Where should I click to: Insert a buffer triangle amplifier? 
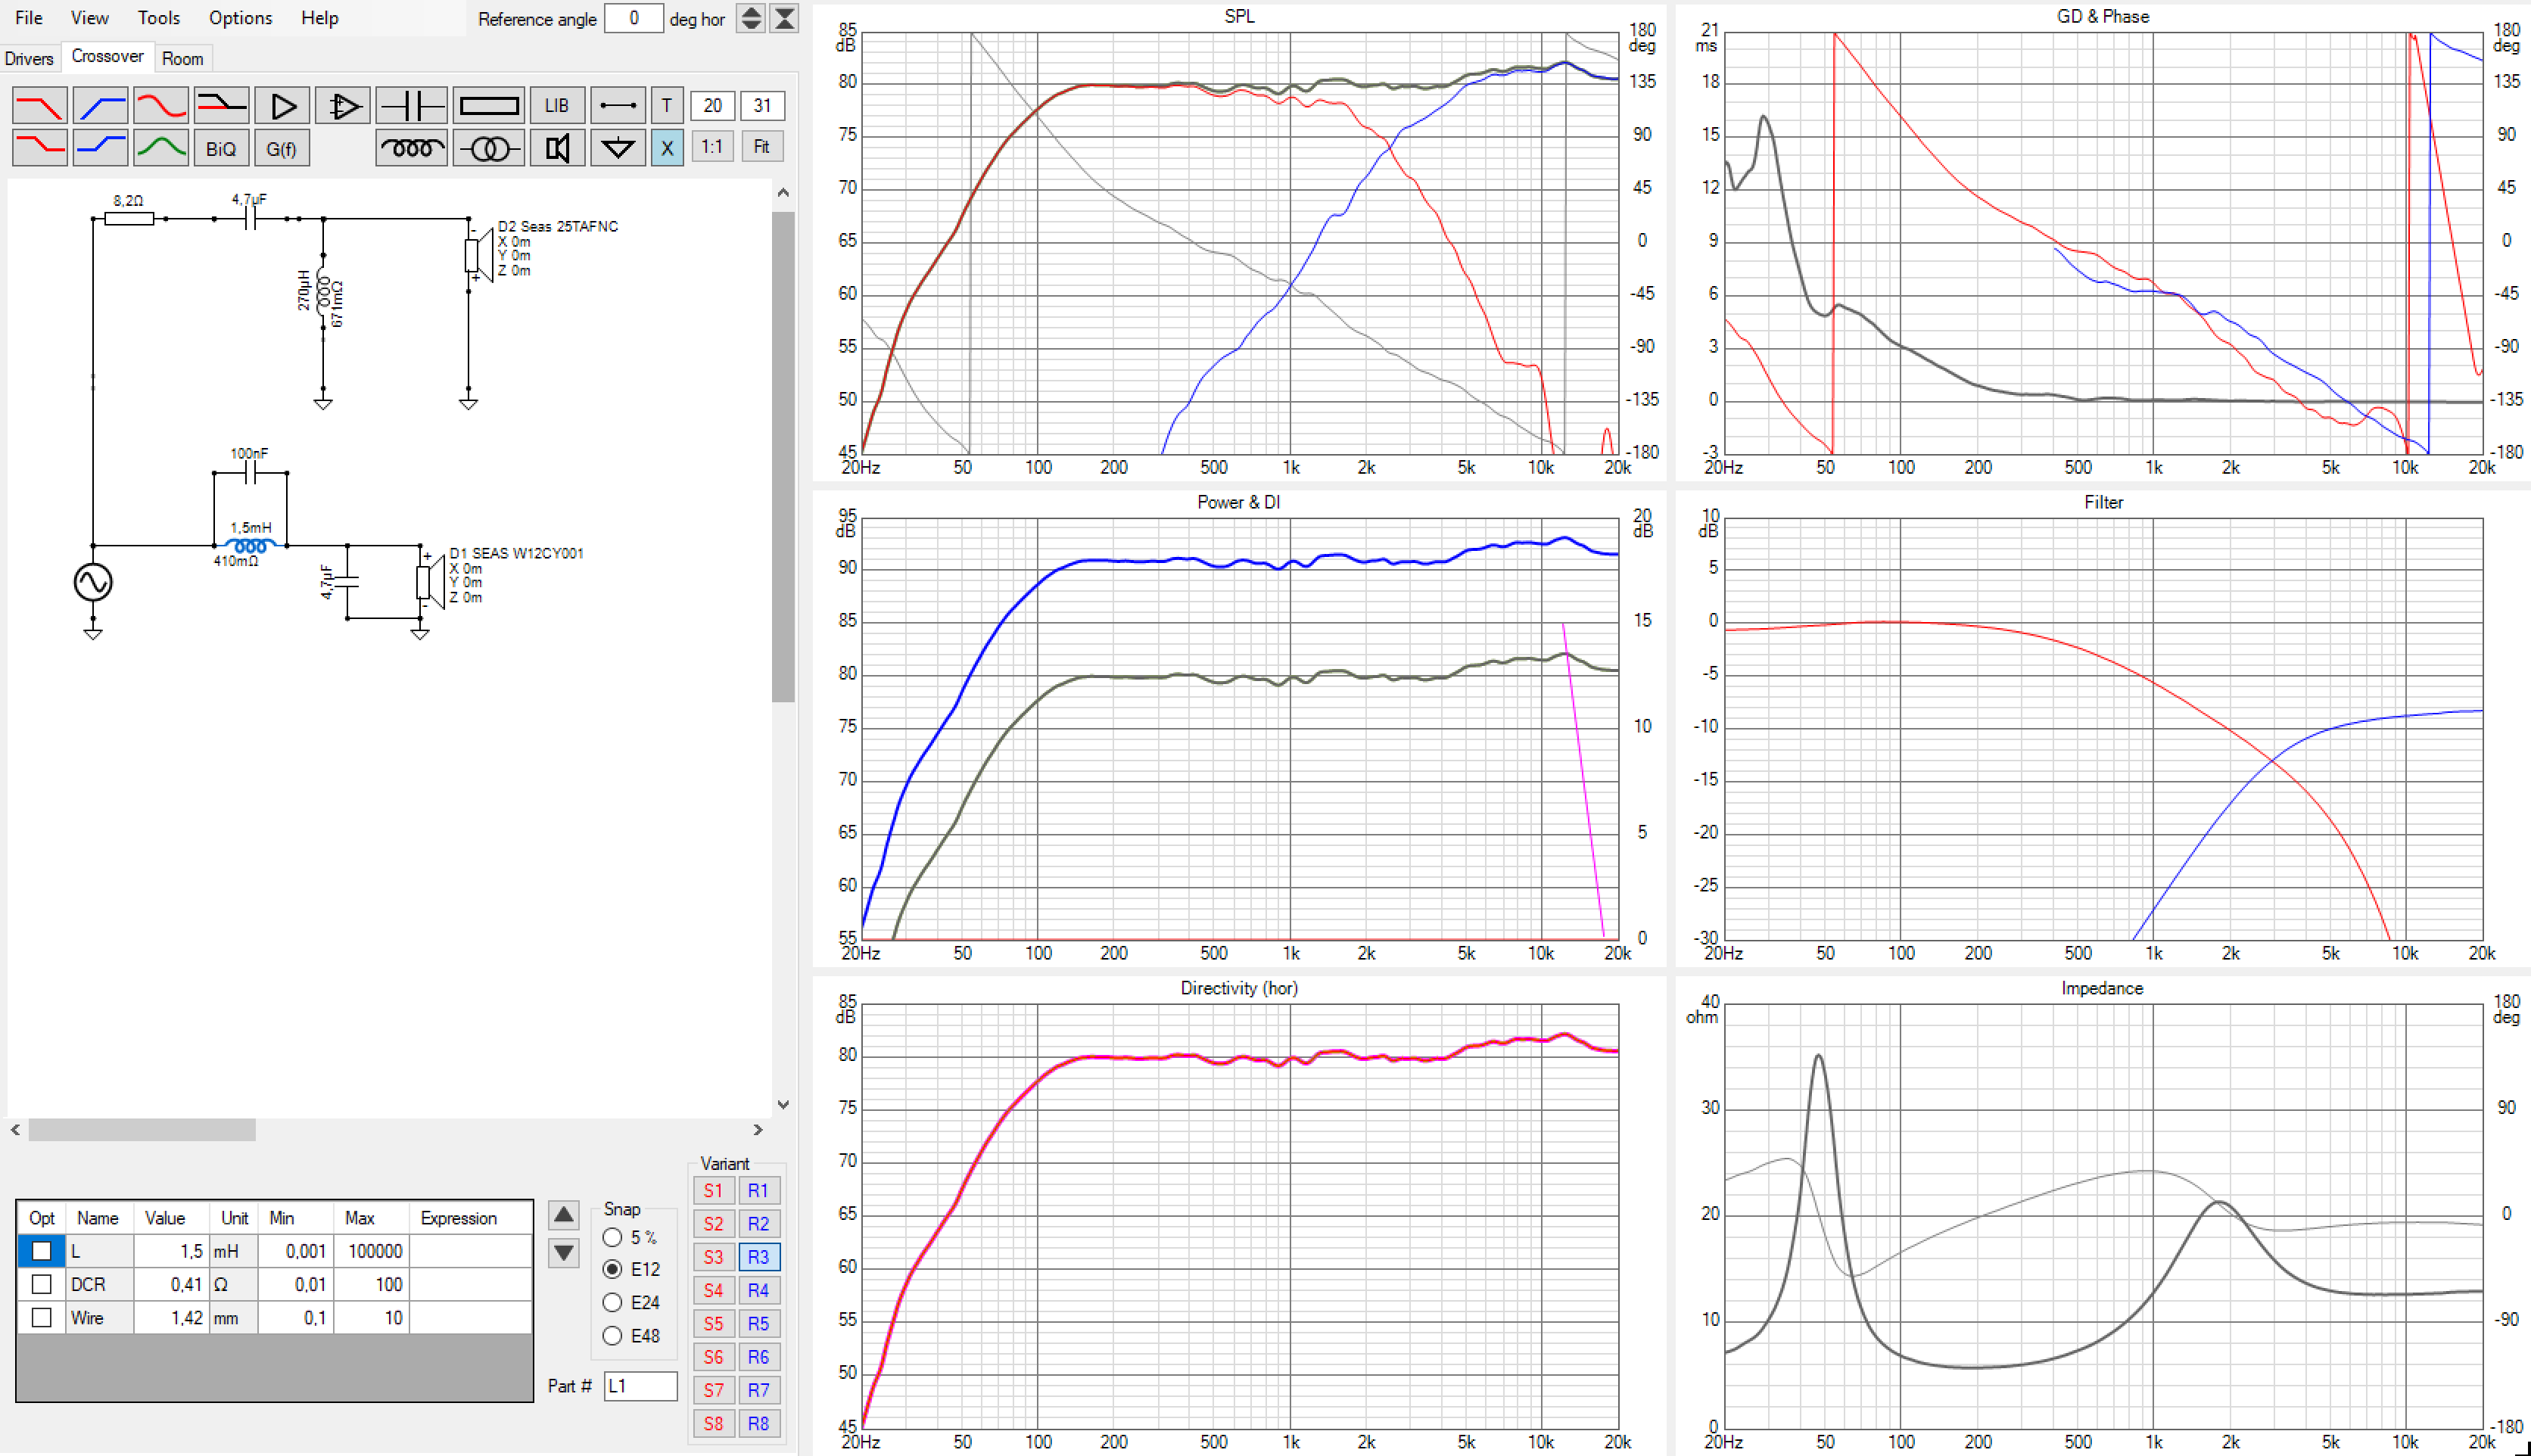282,105
